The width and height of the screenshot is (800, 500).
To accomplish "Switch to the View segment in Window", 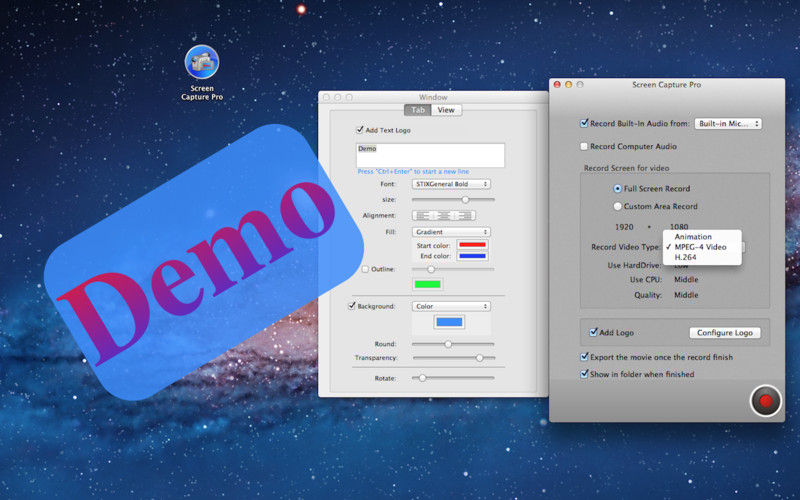I will [x=446, y=110].
